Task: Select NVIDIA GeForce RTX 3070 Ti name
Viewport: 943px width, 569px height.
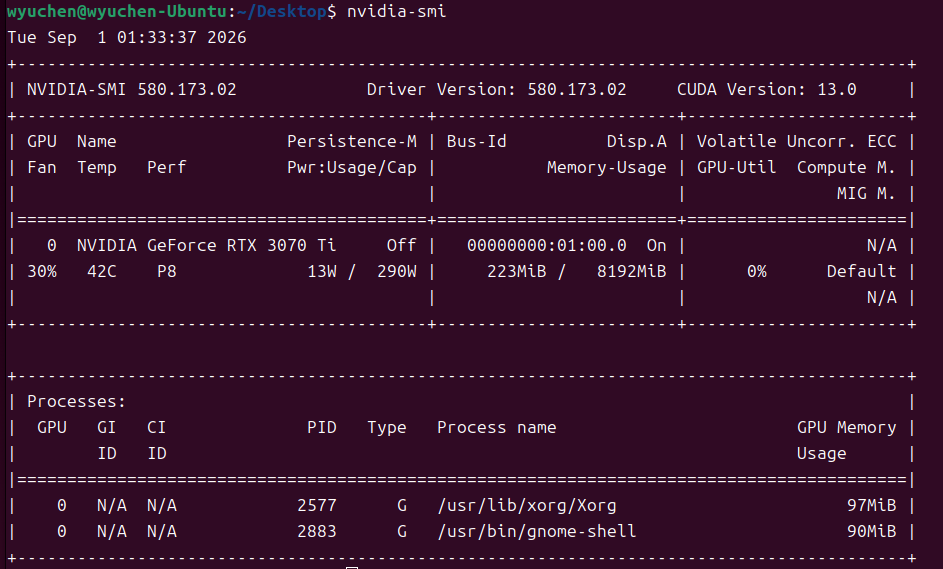Action: point(206,245)
